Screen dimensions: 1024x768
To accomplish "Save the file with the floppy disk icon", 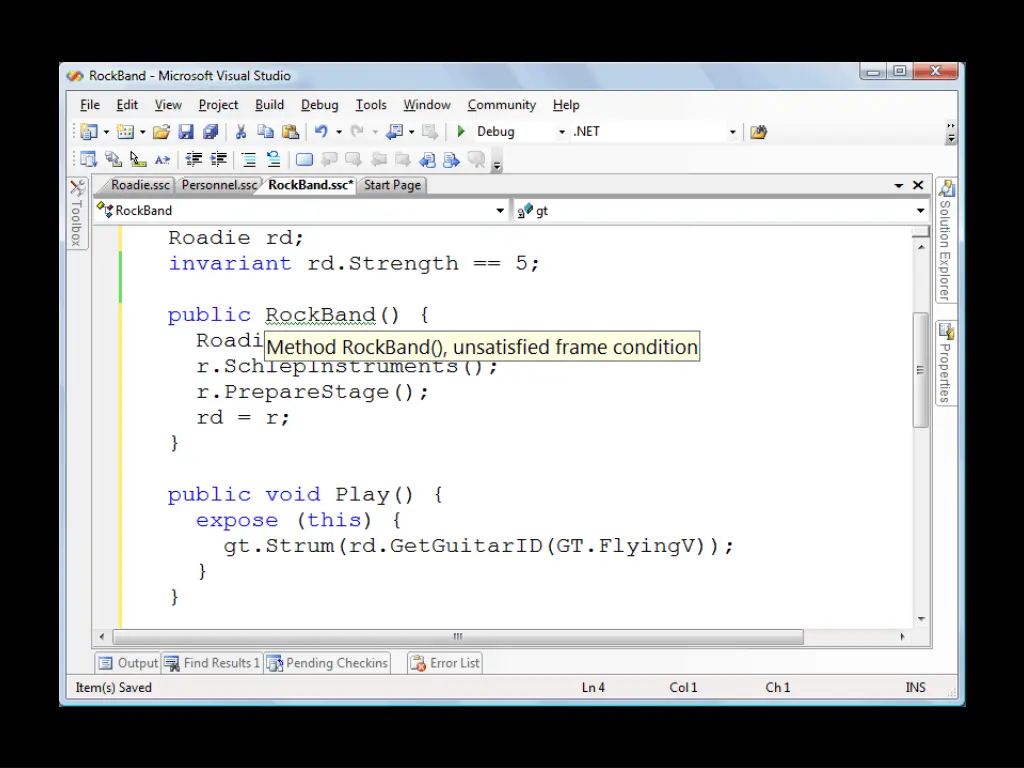I will pyautogui.click(x=186, y=132).
